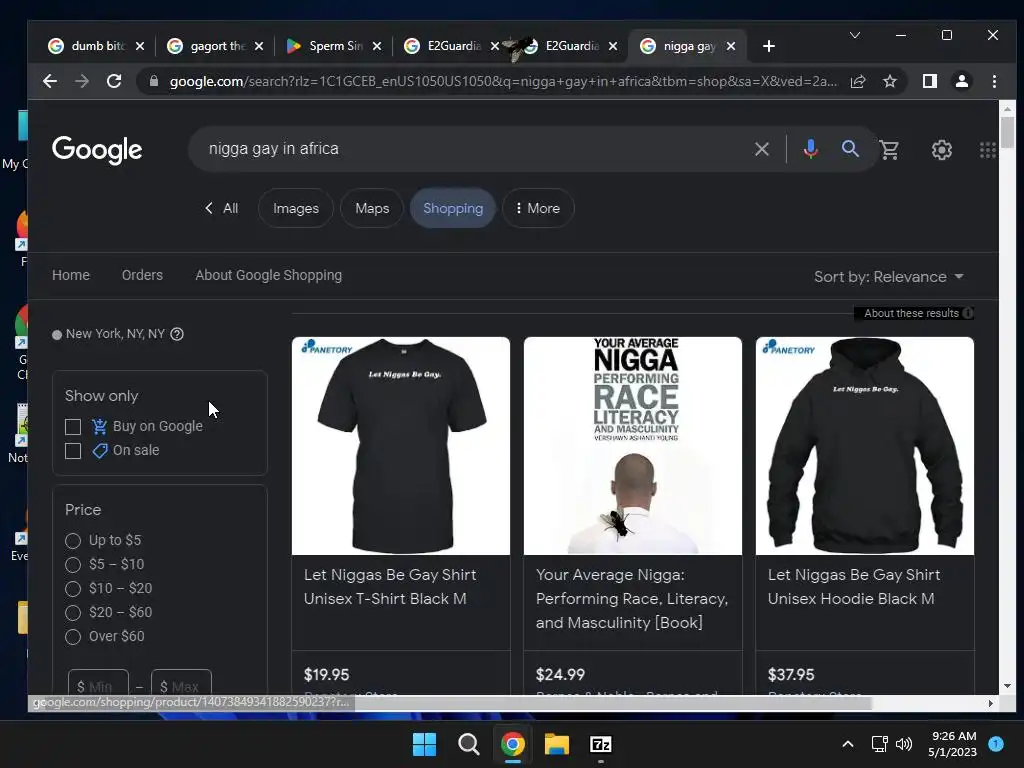Open the Home link in Google Shopping

pos(71,275)
